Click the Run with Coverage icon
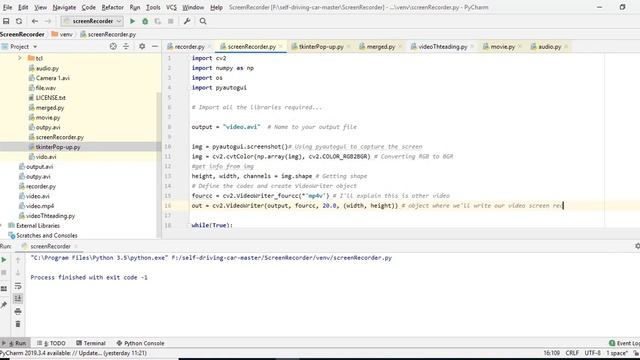Viewport: 640px width, 360px height. coord(158,21)
